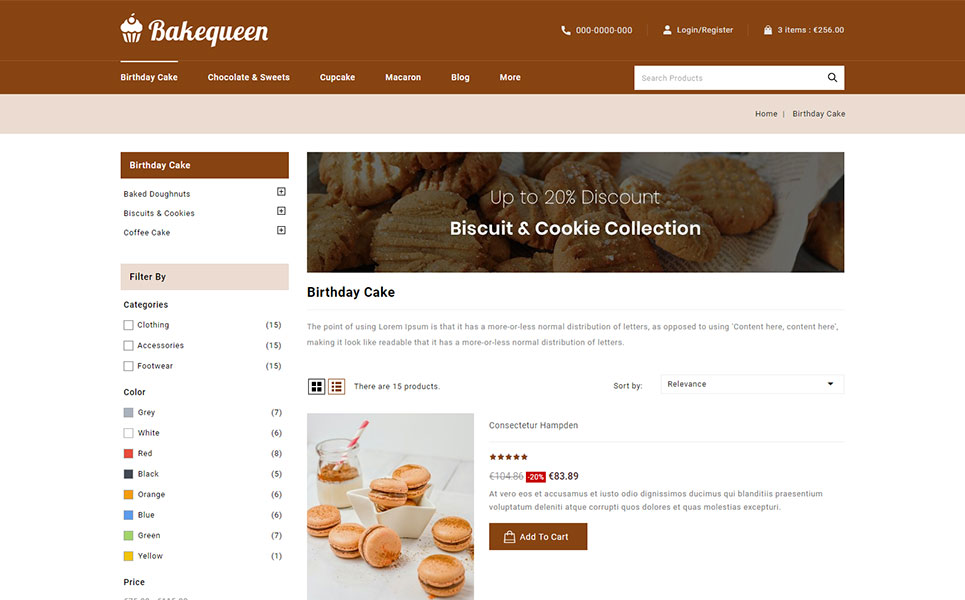Click the five-star product rating
The height and width of the screenshot is (600, 965).
point(508,457)
